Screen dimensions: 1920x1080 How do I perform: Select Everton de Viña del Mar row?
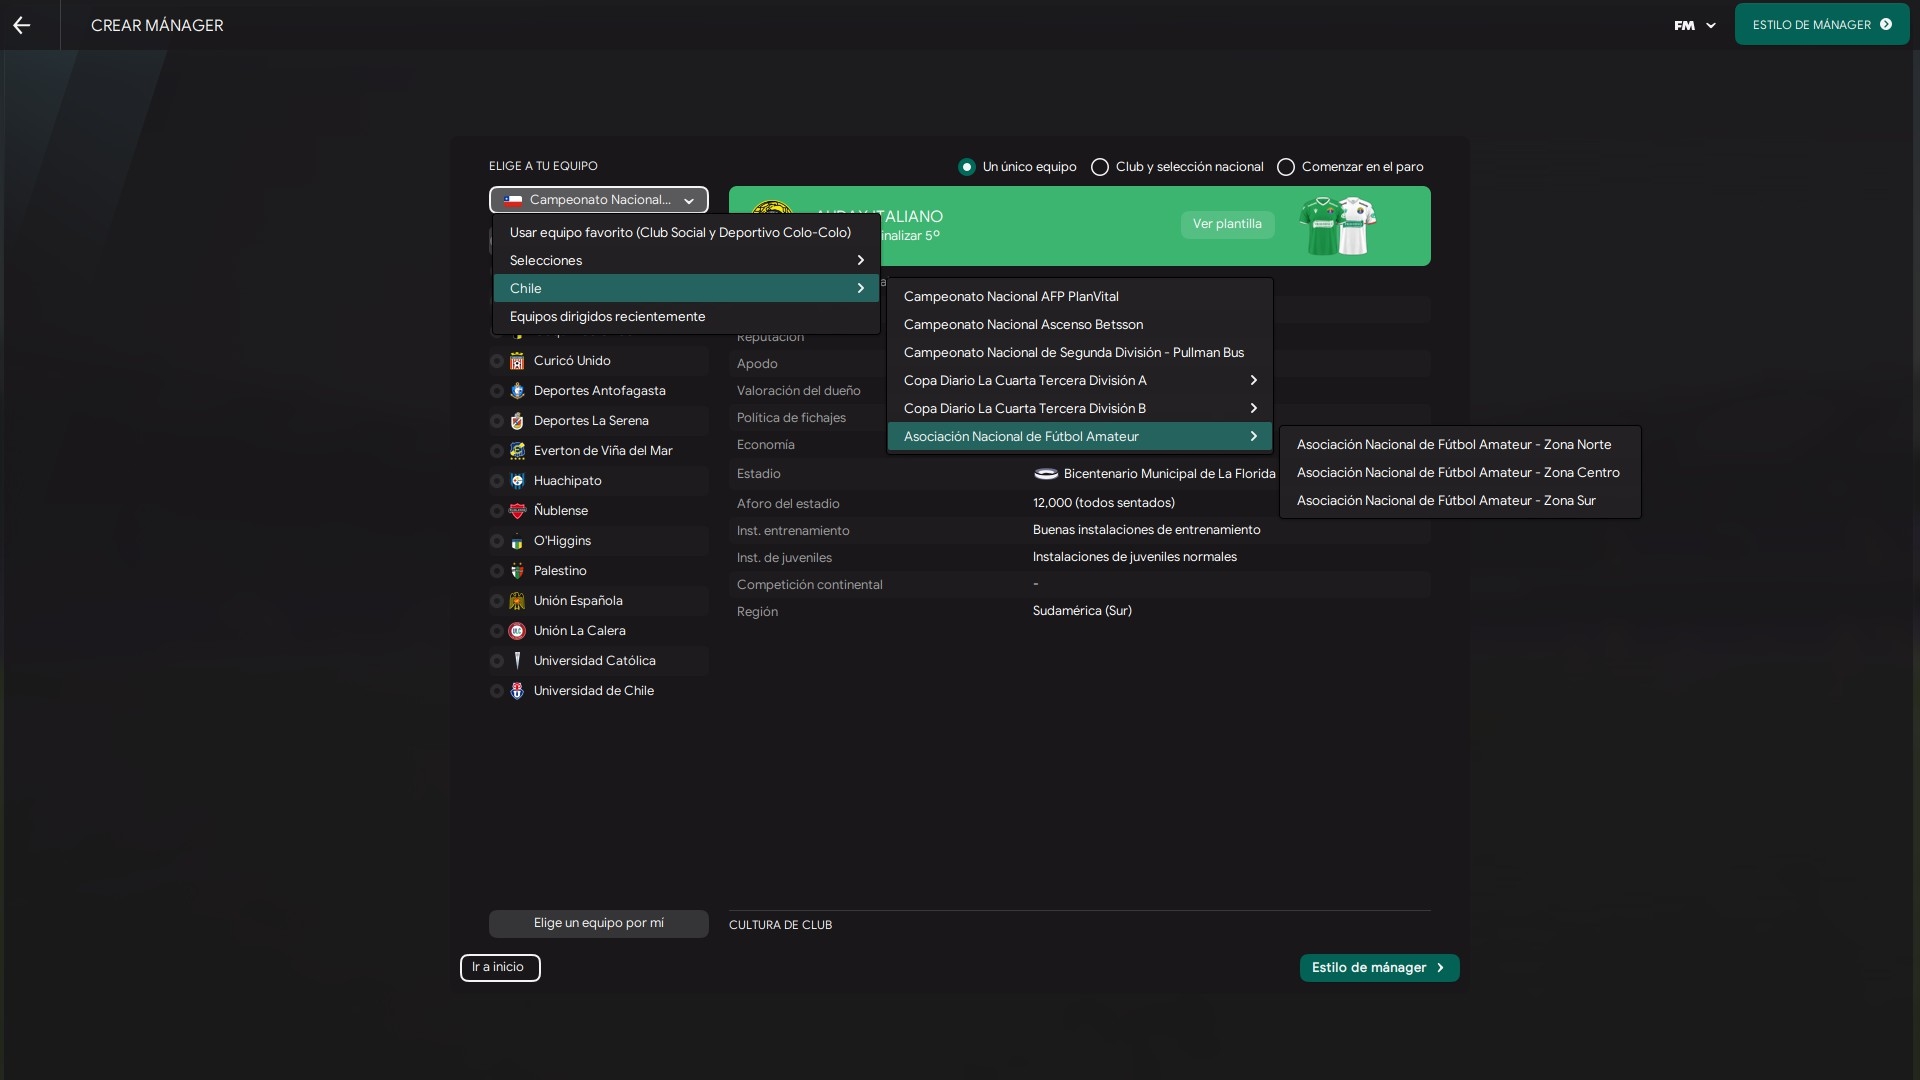click(x=599, y=451)
